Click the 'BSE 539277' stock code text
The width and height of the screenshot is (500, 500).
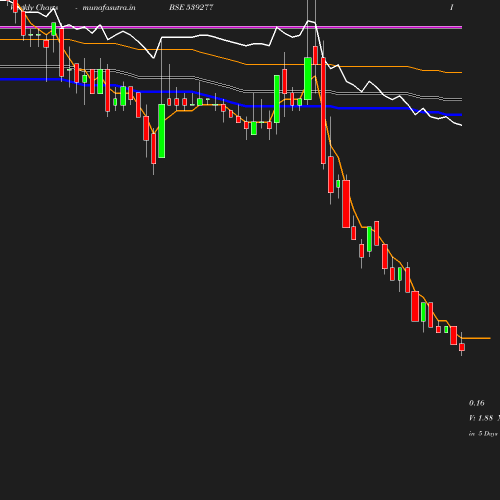(x=191, y=7)
